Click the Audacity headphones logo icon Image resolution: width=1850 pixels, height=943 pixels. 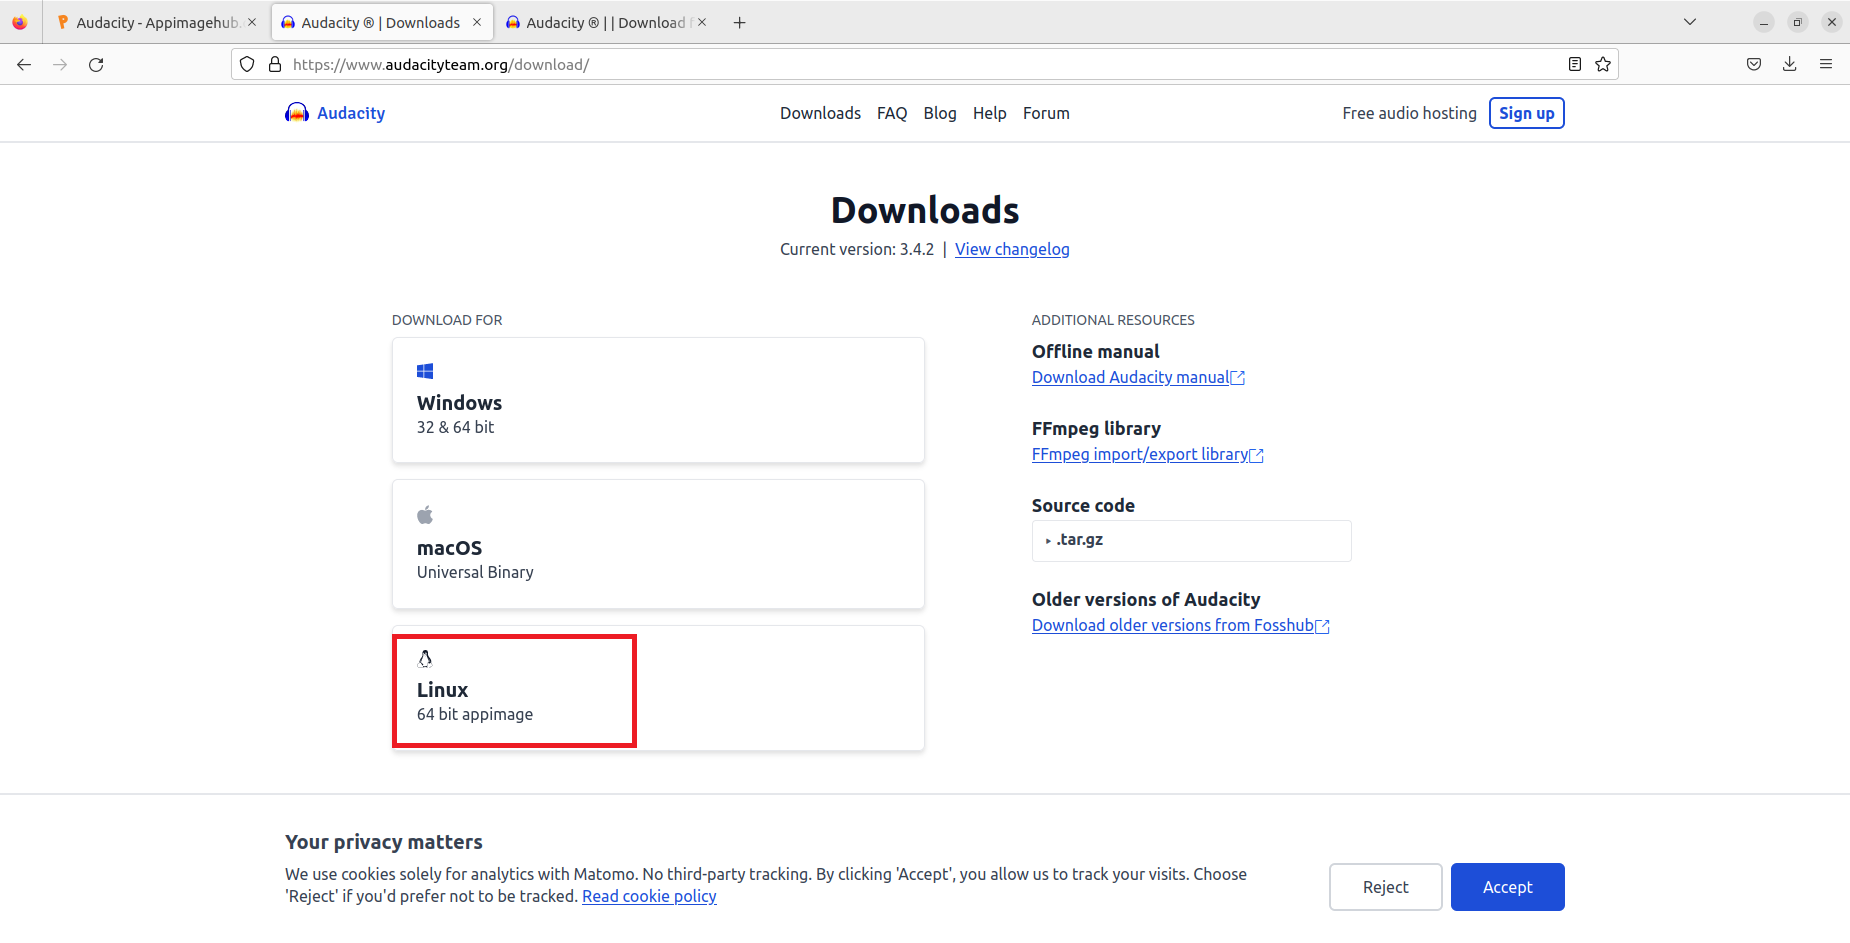tap(296, 113)
